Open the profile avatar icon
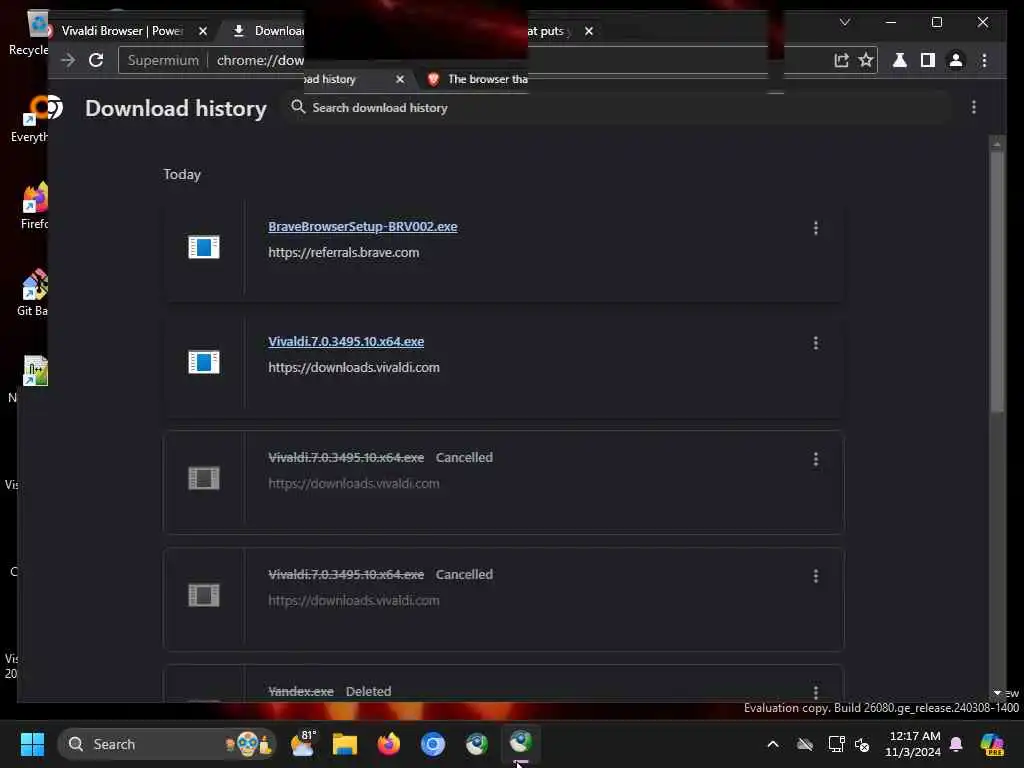This screenshot has height=768, width=1024. click(x=955, y=60)
